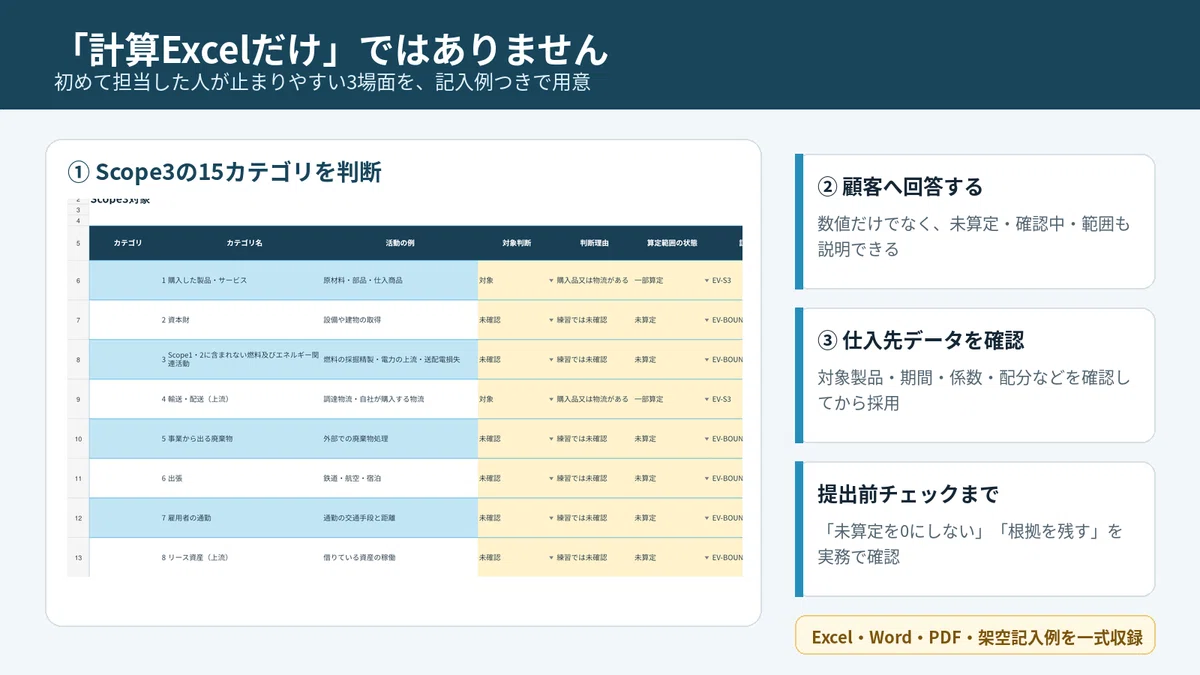The height and width of the screenshot is (675, 1200).
Task: Select the カテゴリ名 column header
Action: click(244, 243)
